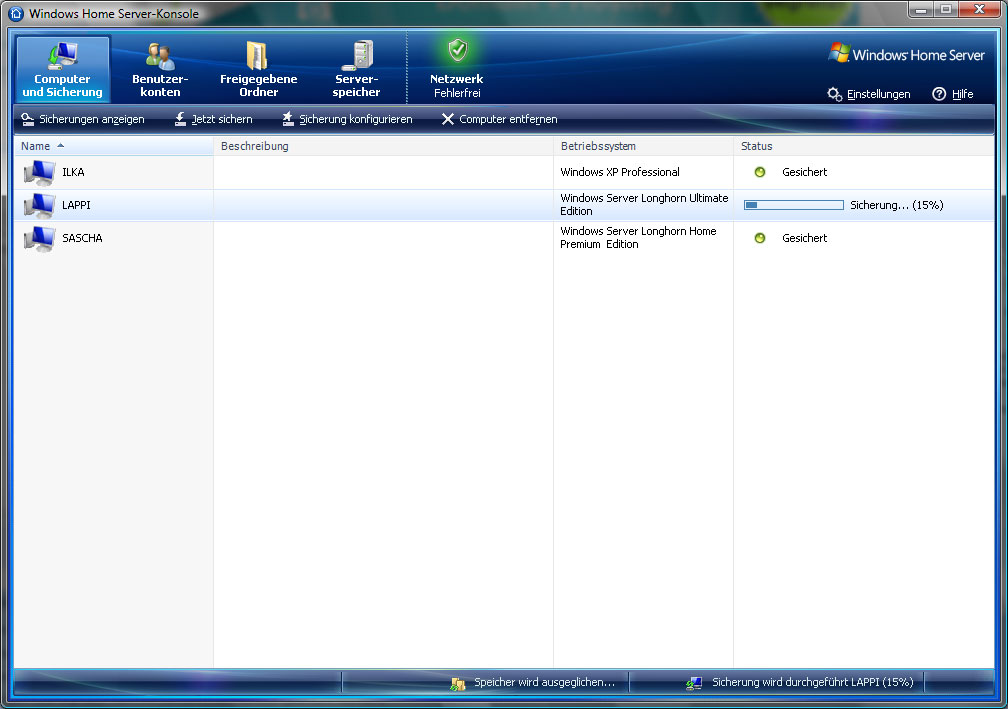This screenshot has height=709, width=1008.
Task: Click the Gesichert text in ILKA row
Action: pyautogui.click(x=804, y=172)
